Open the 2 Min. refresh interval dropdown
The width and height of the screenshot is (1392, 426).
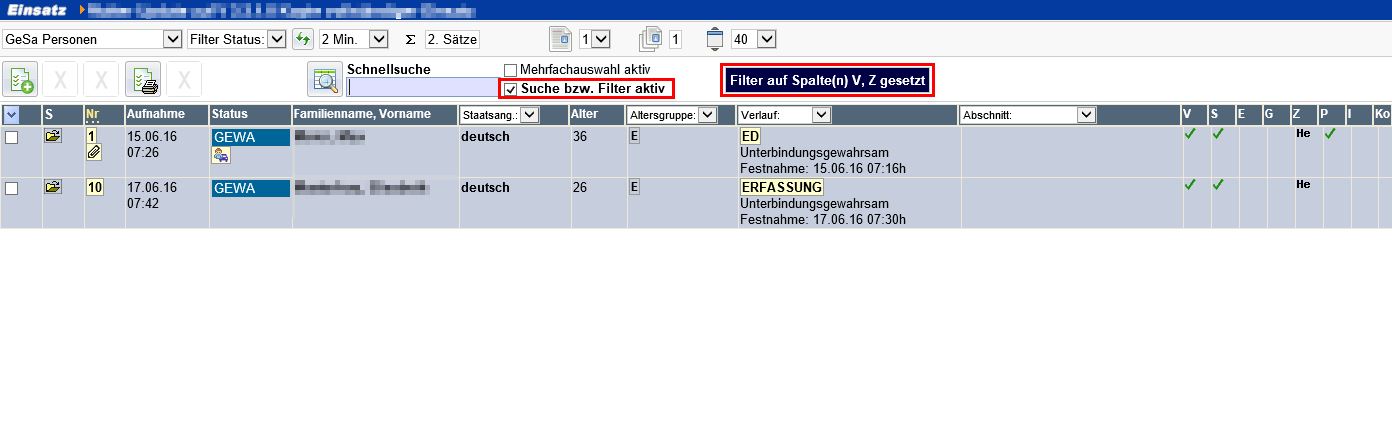click(x=353, y=39)
